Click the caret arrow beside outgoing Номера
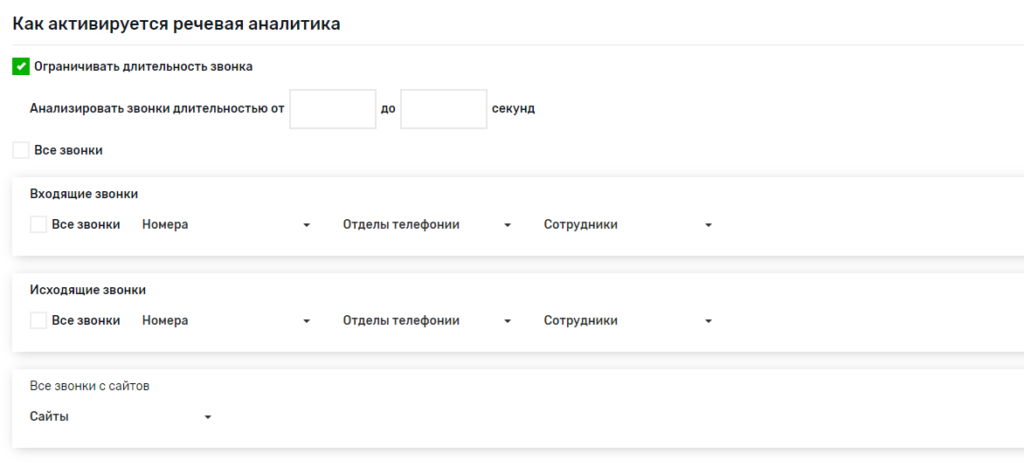Image resolution: width=1024 pixels, height=467 pixels. (x=307, y=322)
